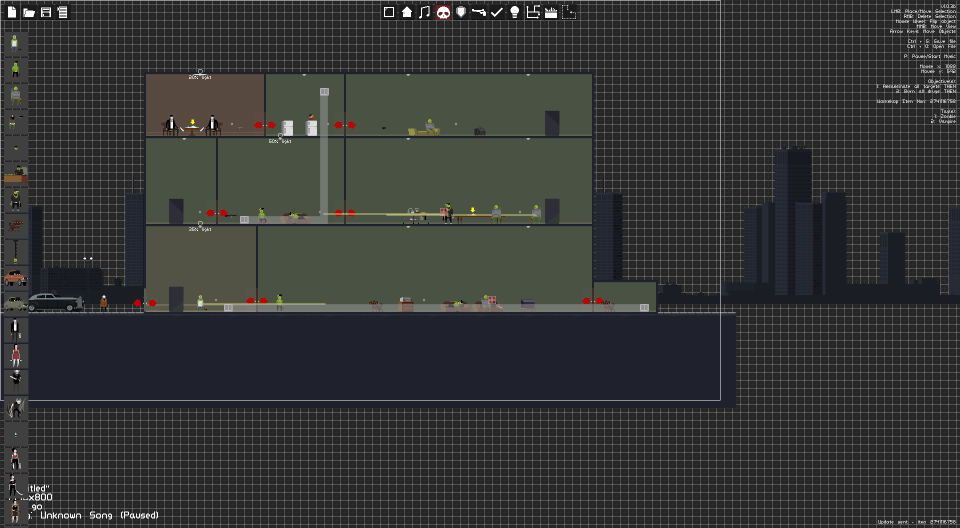960x528 pixels.
Task: Select the yellow arrow marker on middle floor
Action: 473,211
